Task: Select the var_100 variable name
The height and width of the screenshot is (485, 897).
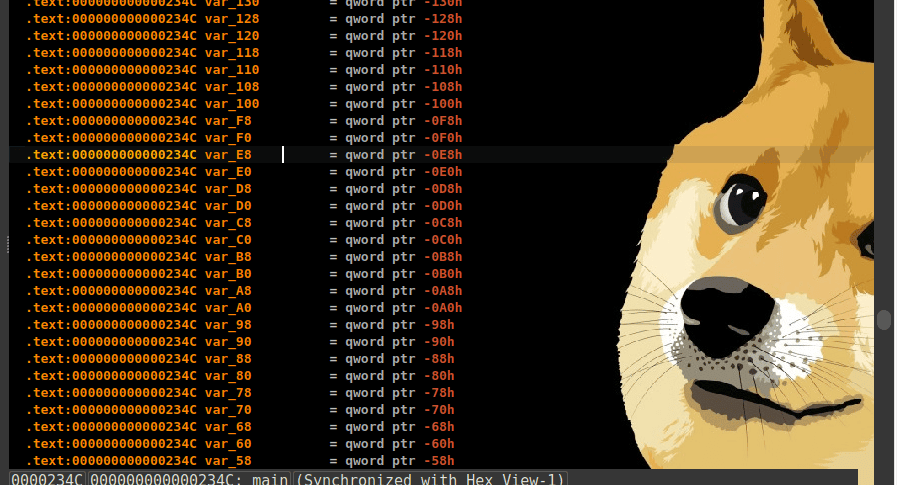Action: point(232,104)
